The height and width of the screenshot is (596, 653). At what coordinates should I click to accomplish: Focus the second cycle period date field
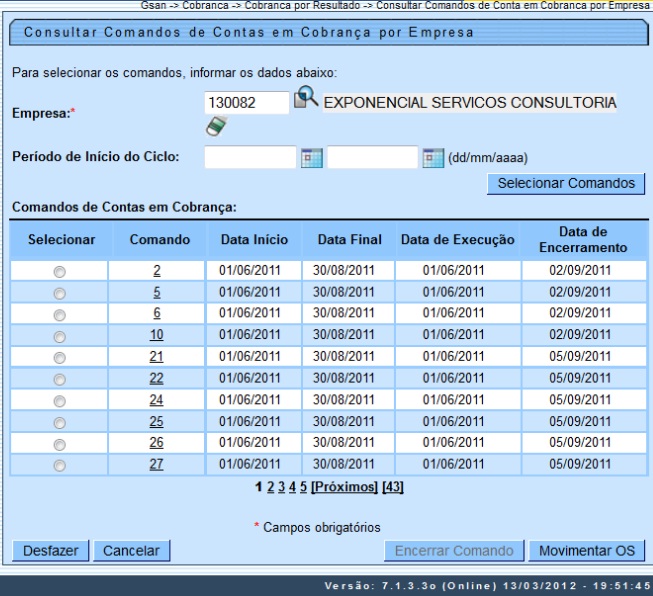pyautogui.click(x=372, y=158)
